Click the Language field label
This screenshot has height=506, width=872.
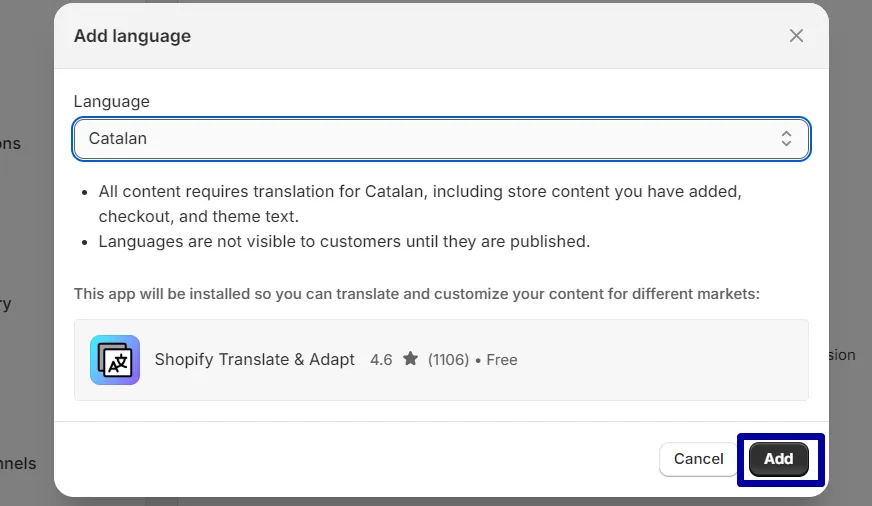tap(112, 102)
